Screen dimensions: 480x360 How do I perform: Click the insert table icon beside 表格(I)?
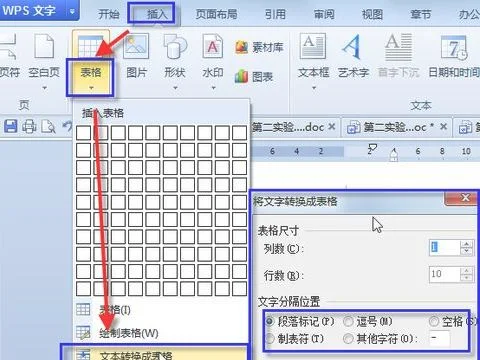(x=83, y=310)
